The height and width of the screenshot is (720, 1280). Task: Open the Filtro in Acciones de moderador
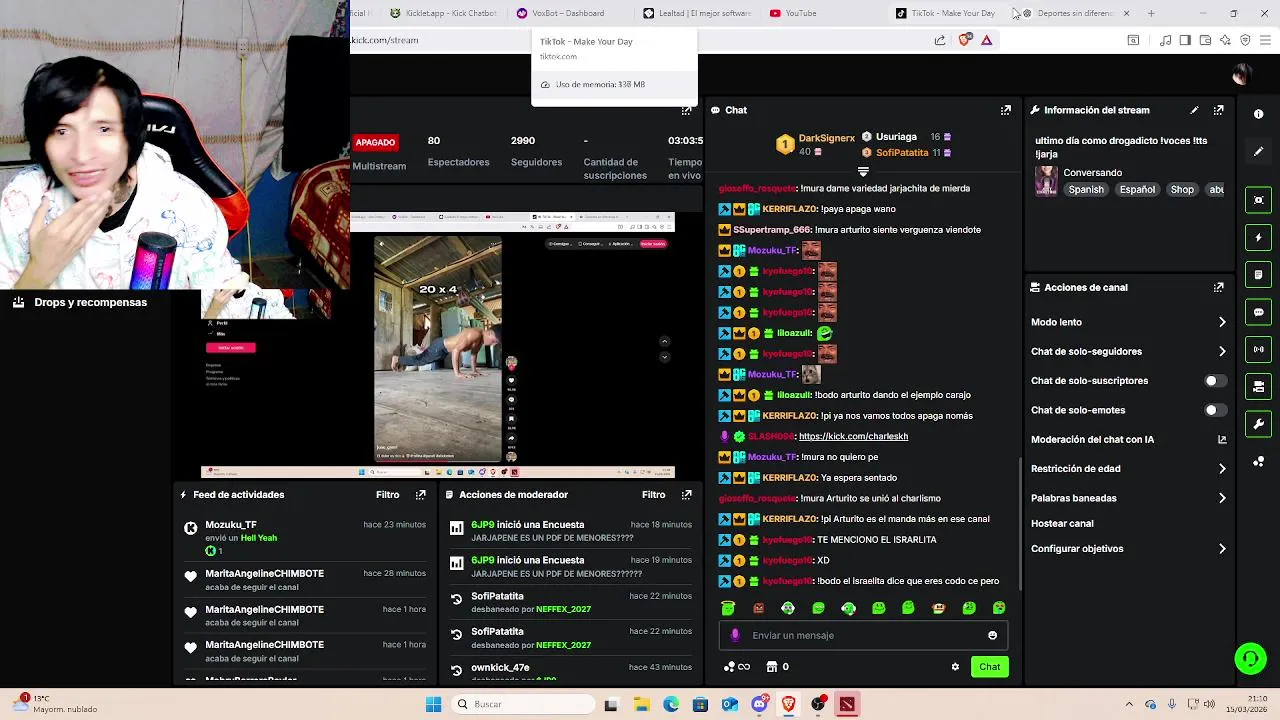[653, 495]
